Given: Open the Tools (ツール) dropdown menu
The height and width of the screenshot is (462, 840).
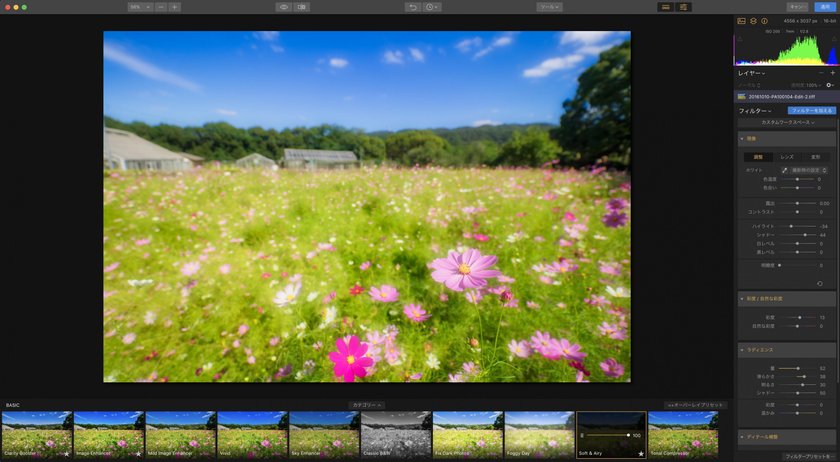Looking at the screenshot, I should [x=549, y=7].
